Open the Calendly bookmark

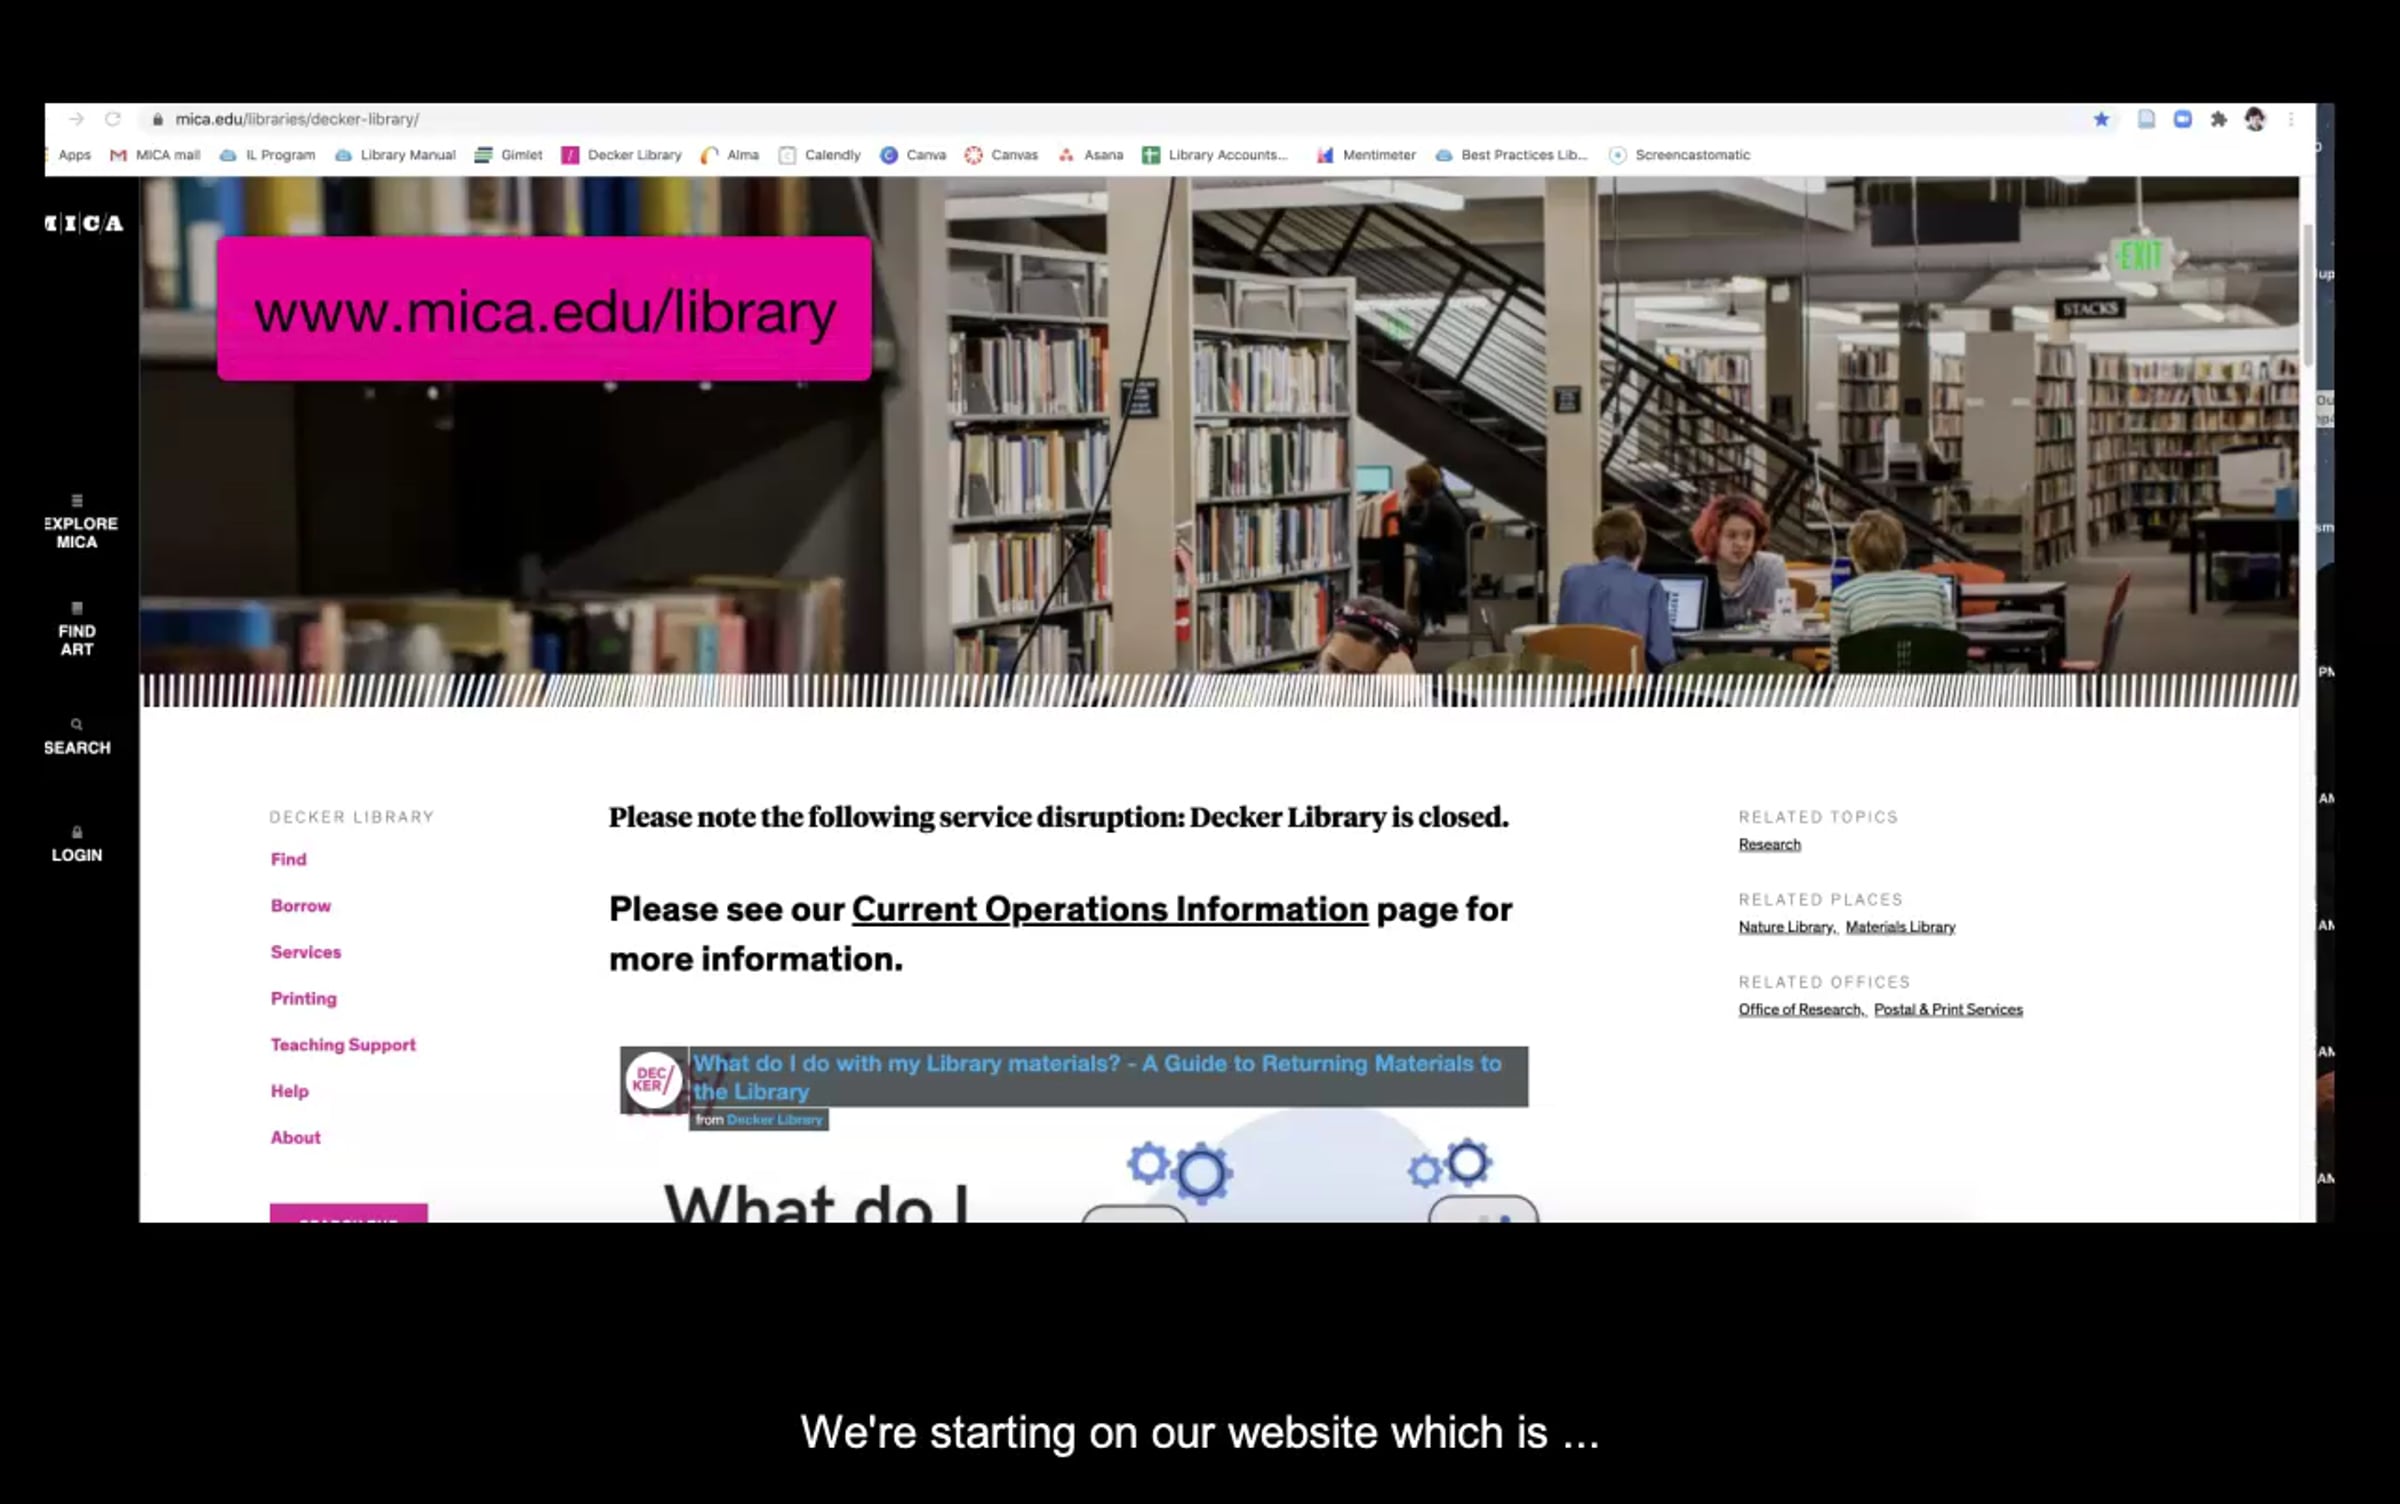click(820, 155)
